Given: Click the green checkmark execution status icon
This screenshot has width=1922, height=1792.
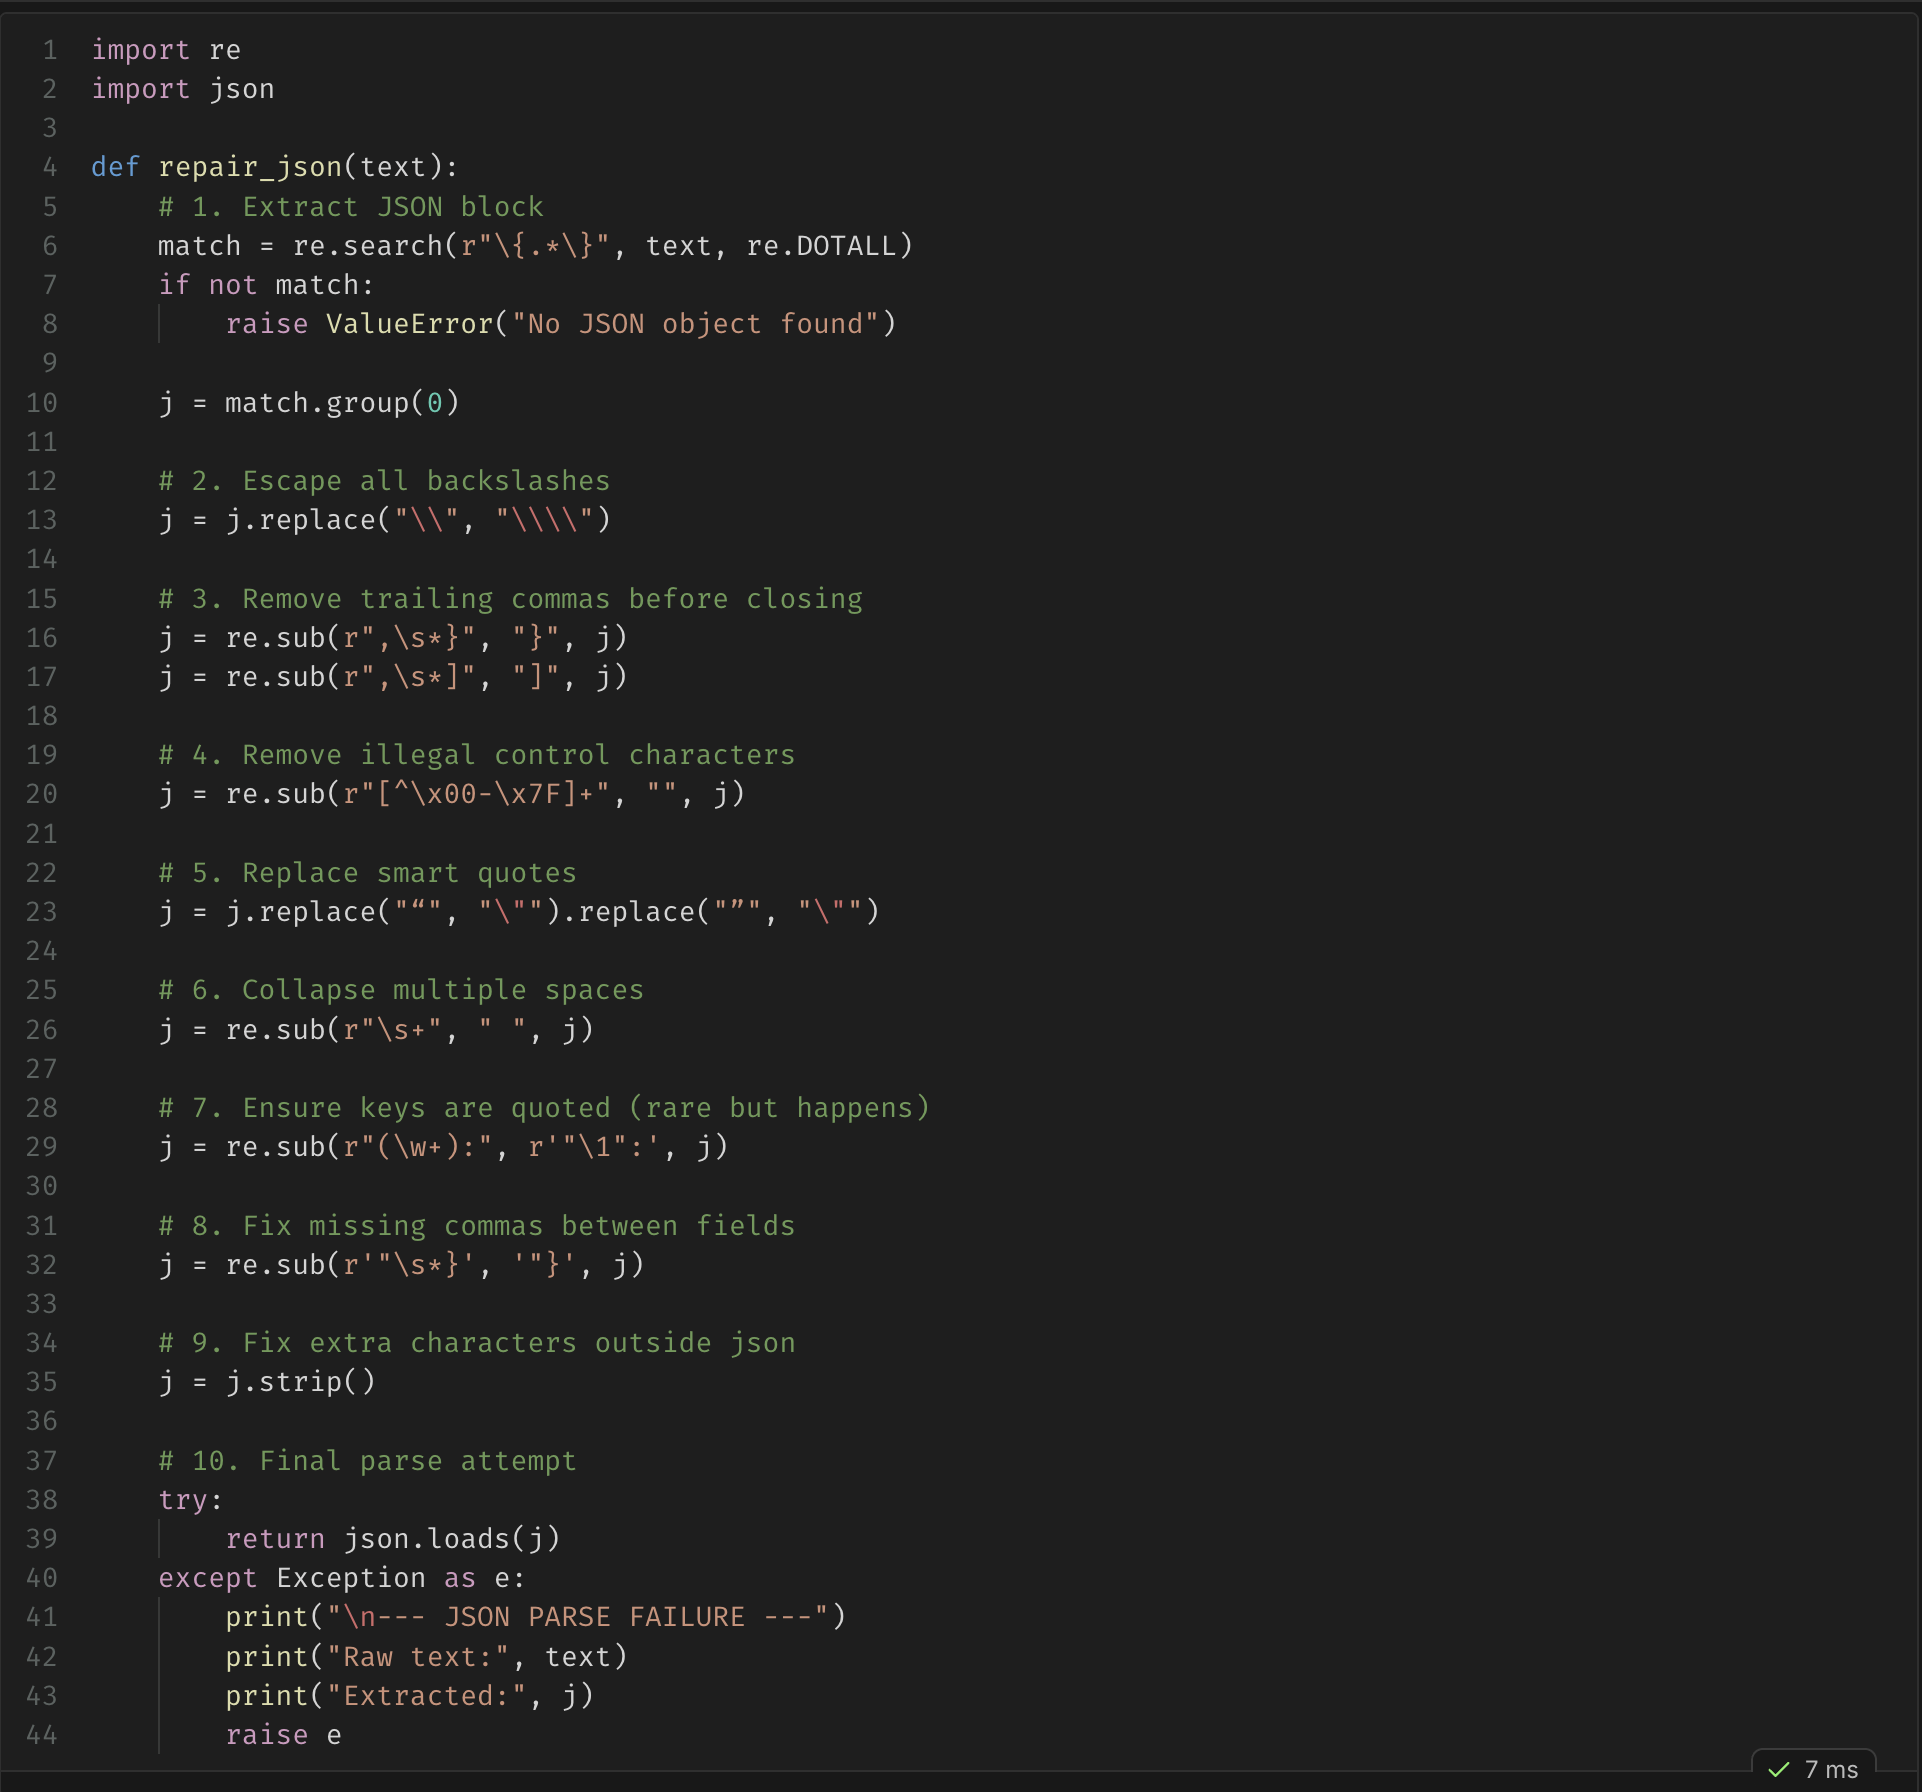Looking at the screenshot, I should 1779,1769.
